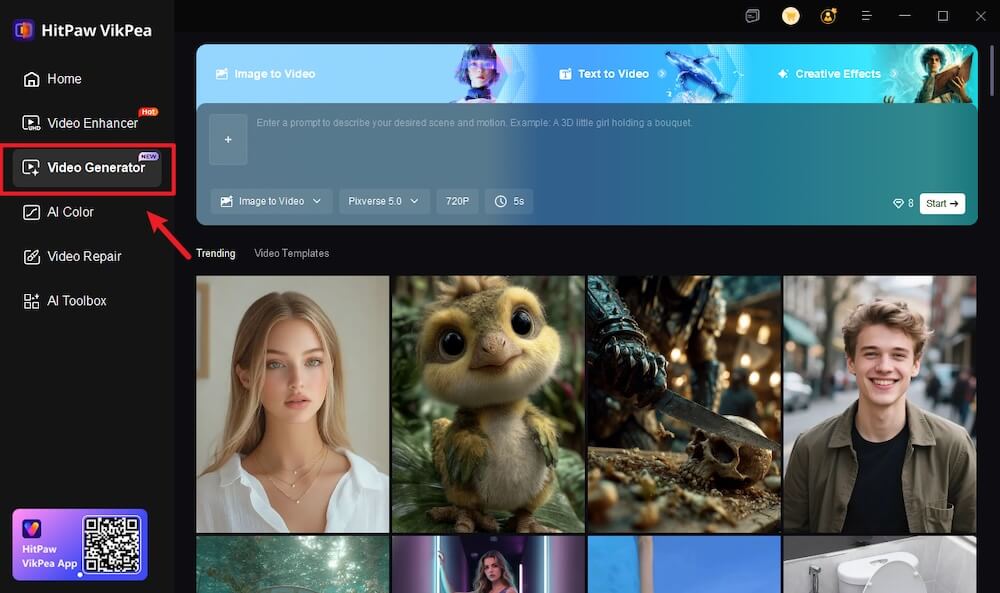This screenshot has height=593, width=1000.
Task: Click the Start button to generate video
Action: [x=941, y=203]
